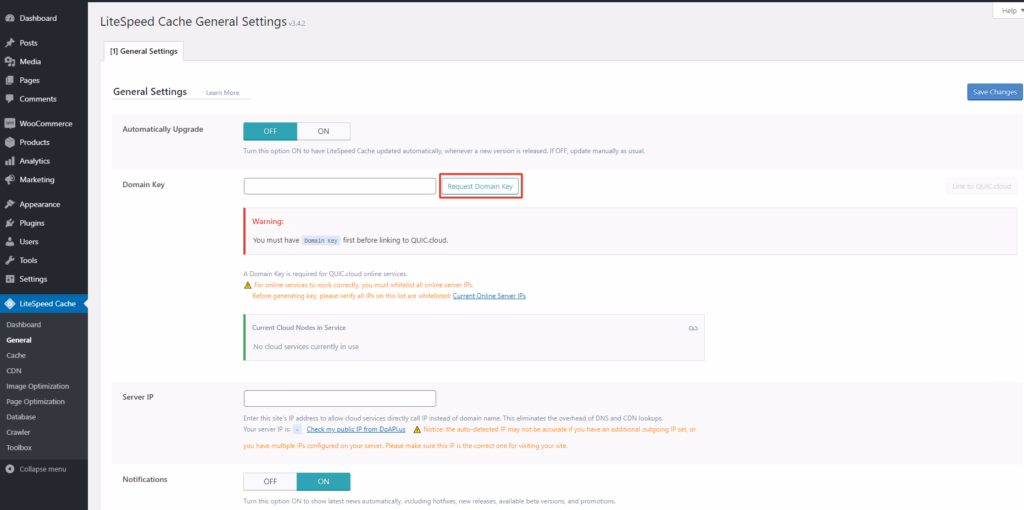Click the Comments bubble icon
This screenshot has width=1024, height=510.
[9, 99]
